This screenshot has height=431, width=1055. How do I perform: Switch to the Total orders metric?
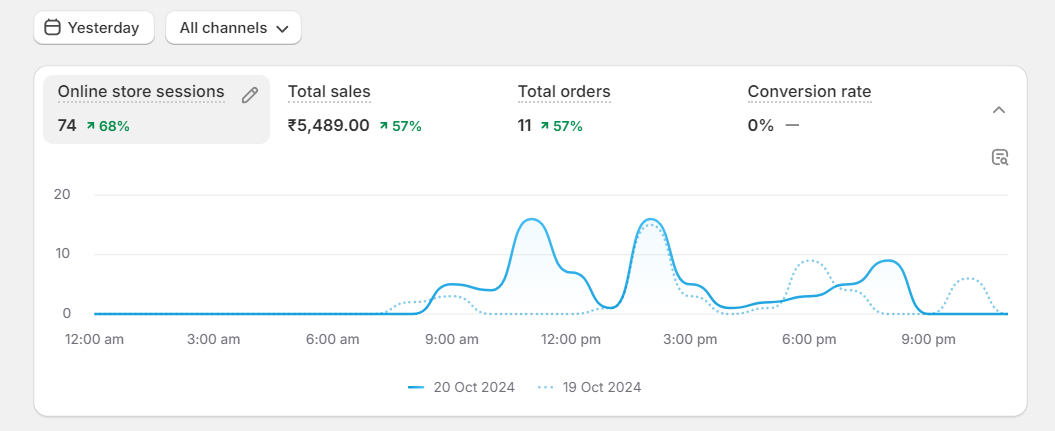pos(564,92)
